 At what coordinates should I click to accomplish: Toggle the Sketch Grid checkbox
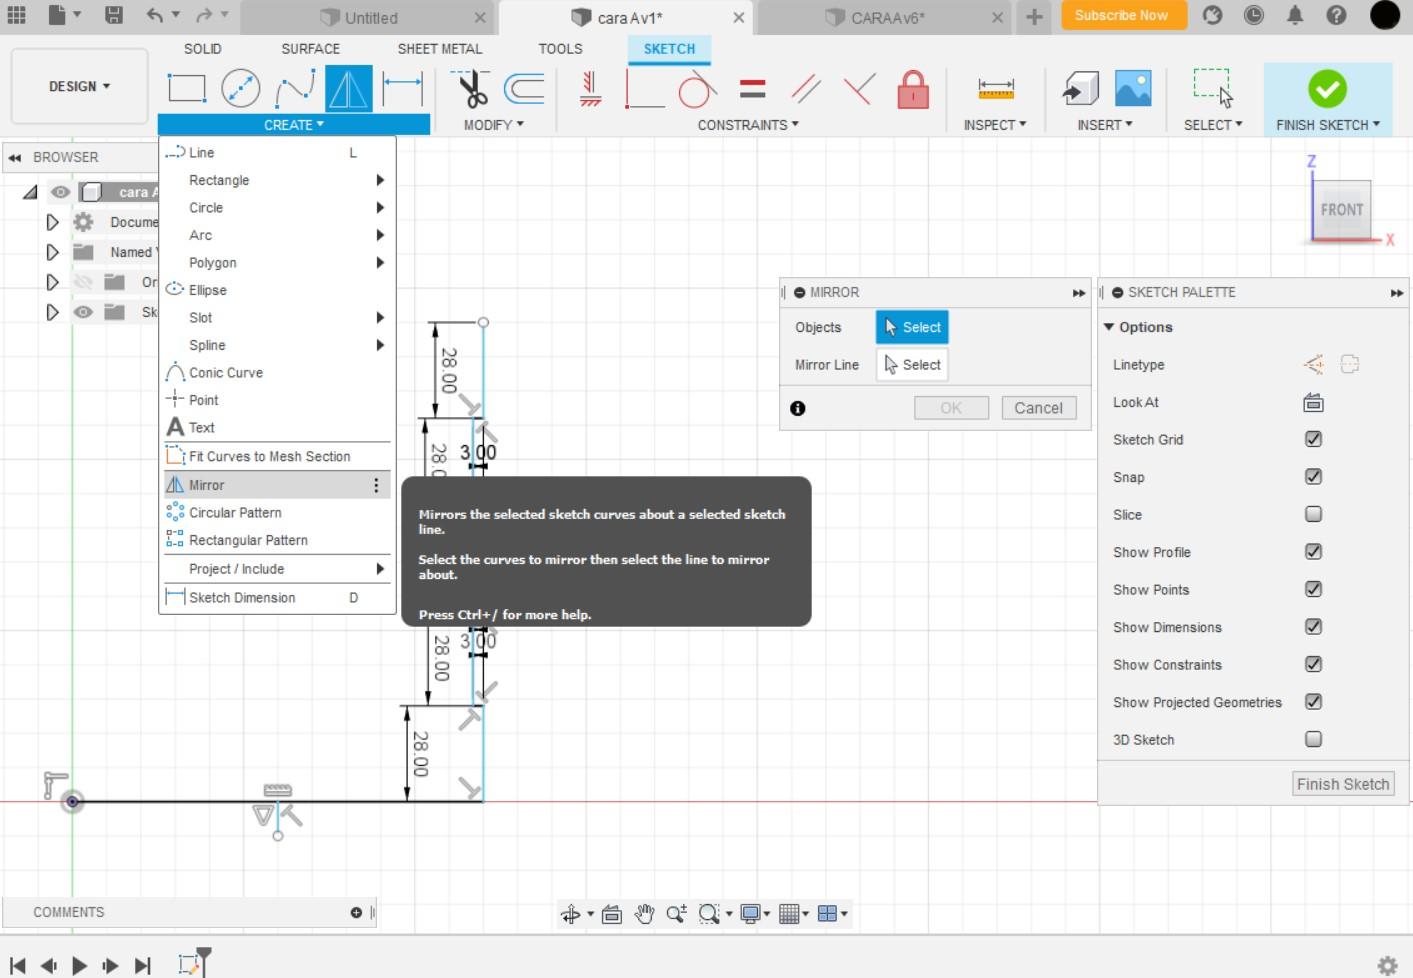pyautogui.click(x=1313, y=439)
